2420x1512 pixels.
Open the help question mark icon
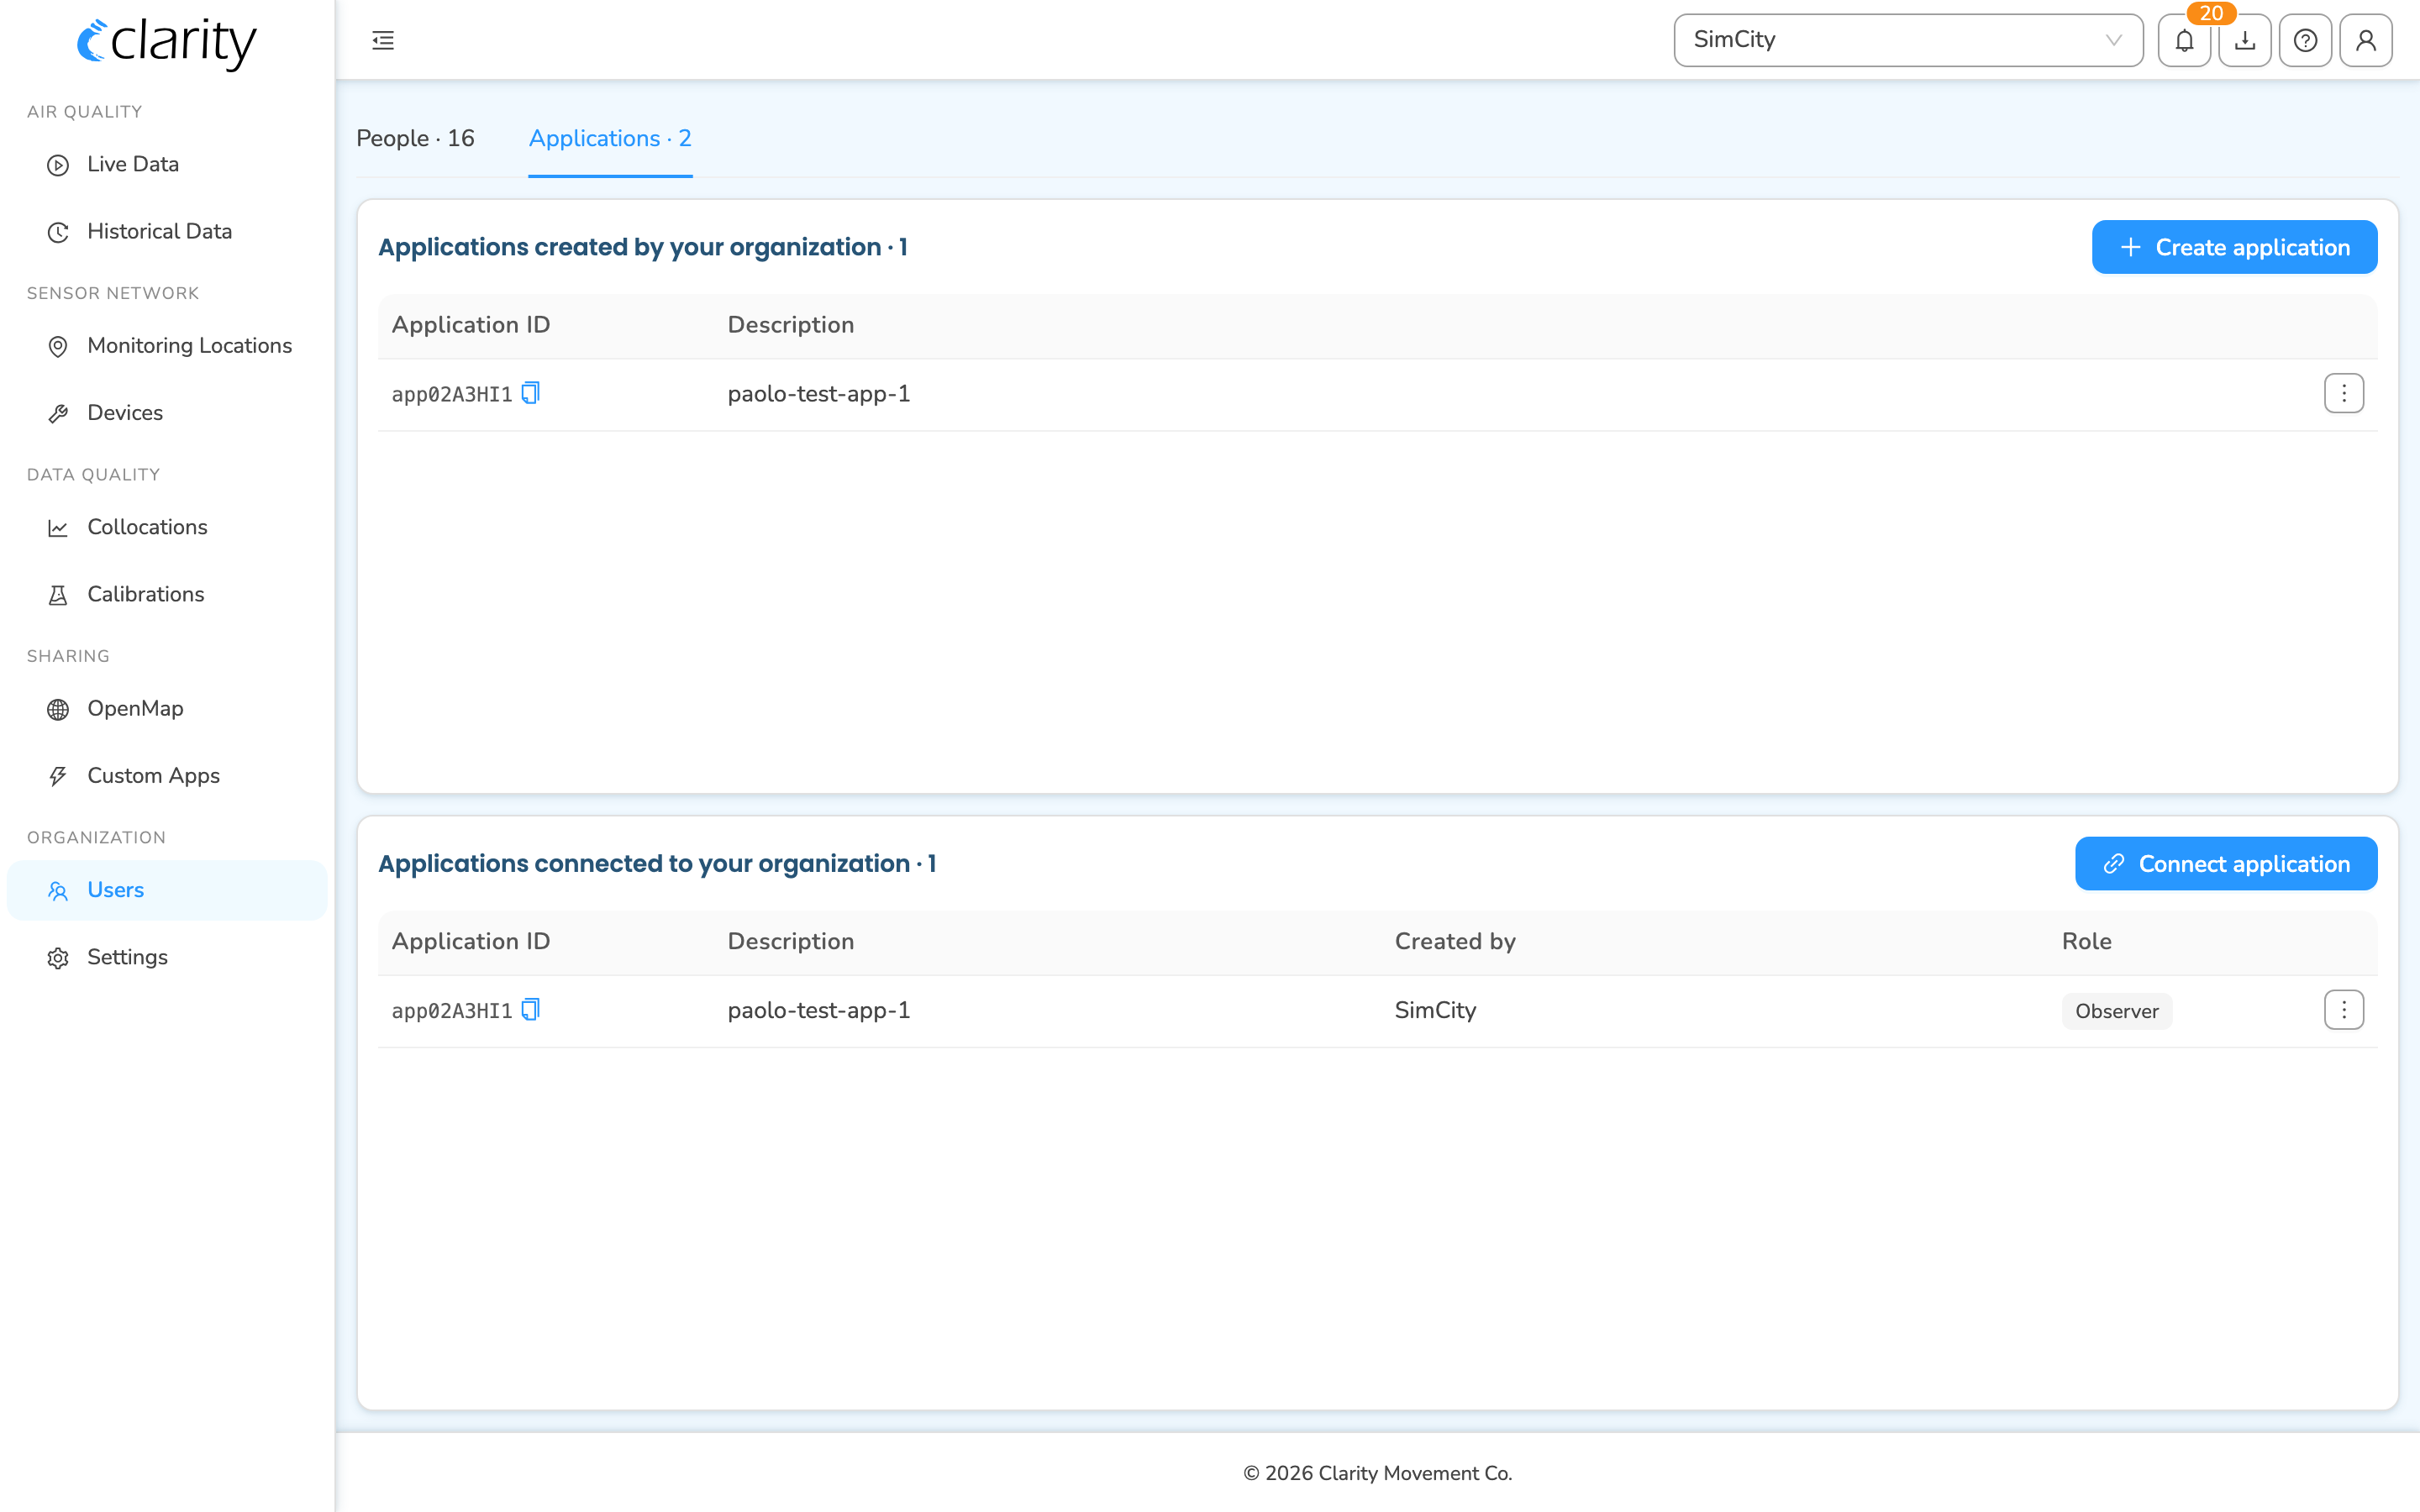click(x=2305, y=40)
